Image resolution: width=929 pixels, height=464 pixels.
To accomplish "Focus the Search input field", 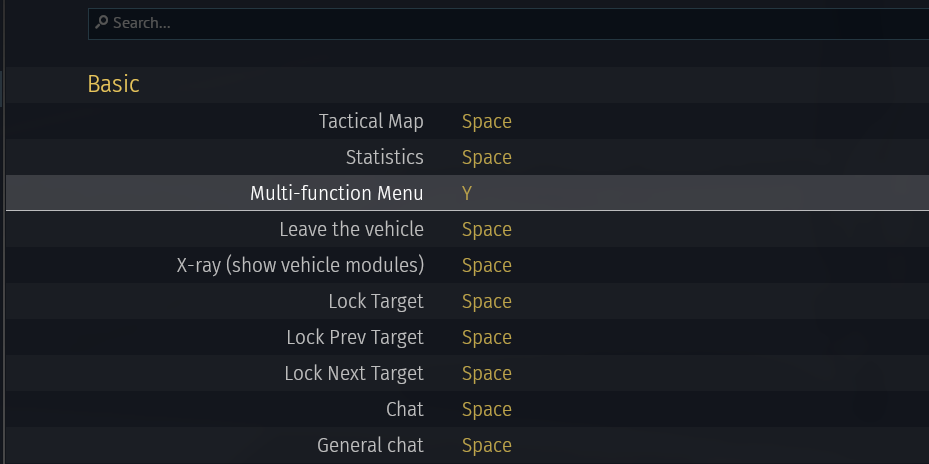I will pyautogui.click(x=508, y=24).
